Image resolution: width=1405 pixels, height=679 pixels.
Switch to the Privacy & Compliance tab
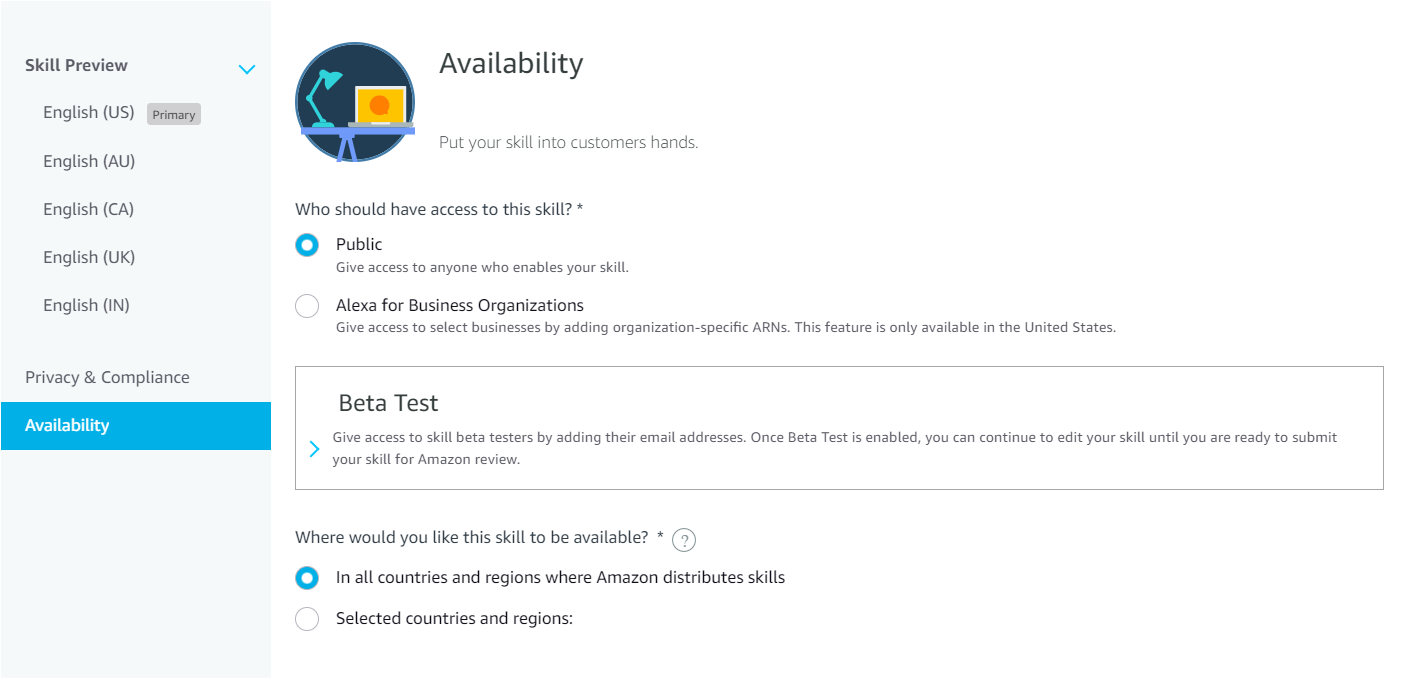[x=107, y=377]
